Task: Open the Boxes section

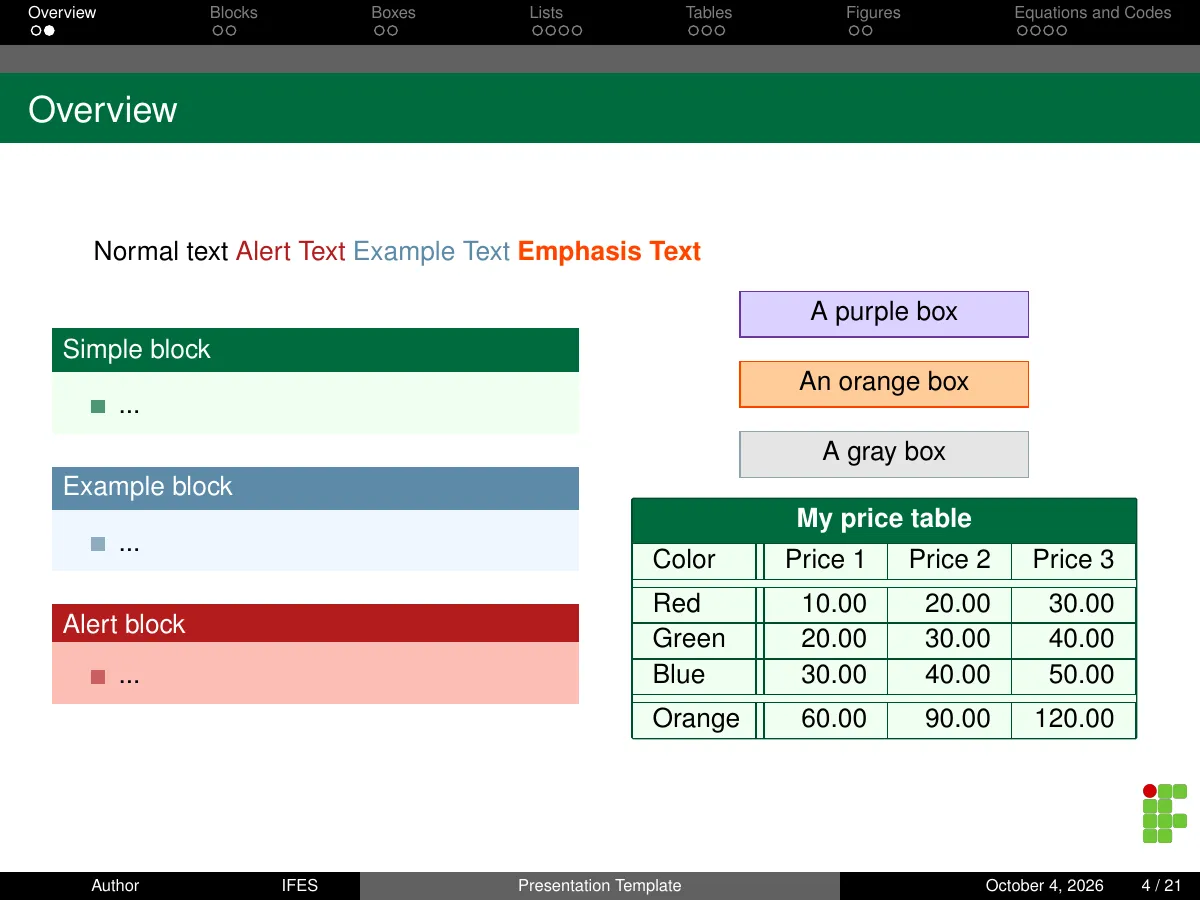Action: tap(393, 13)
